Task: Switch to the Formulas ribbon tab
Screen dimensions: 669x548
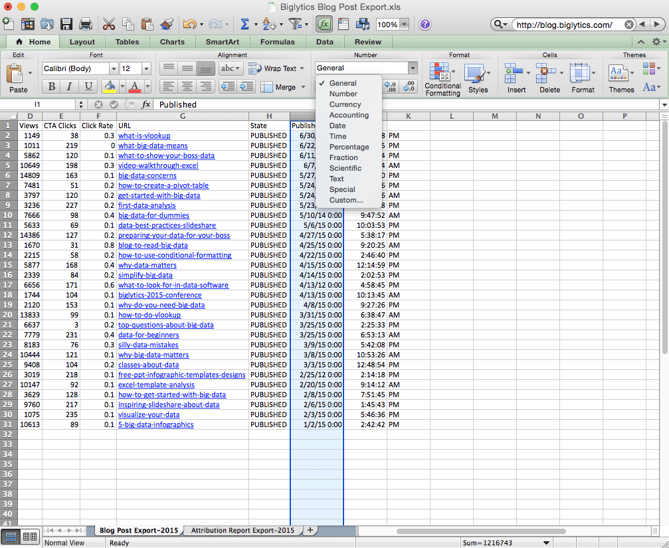Action: click(277, 42)
